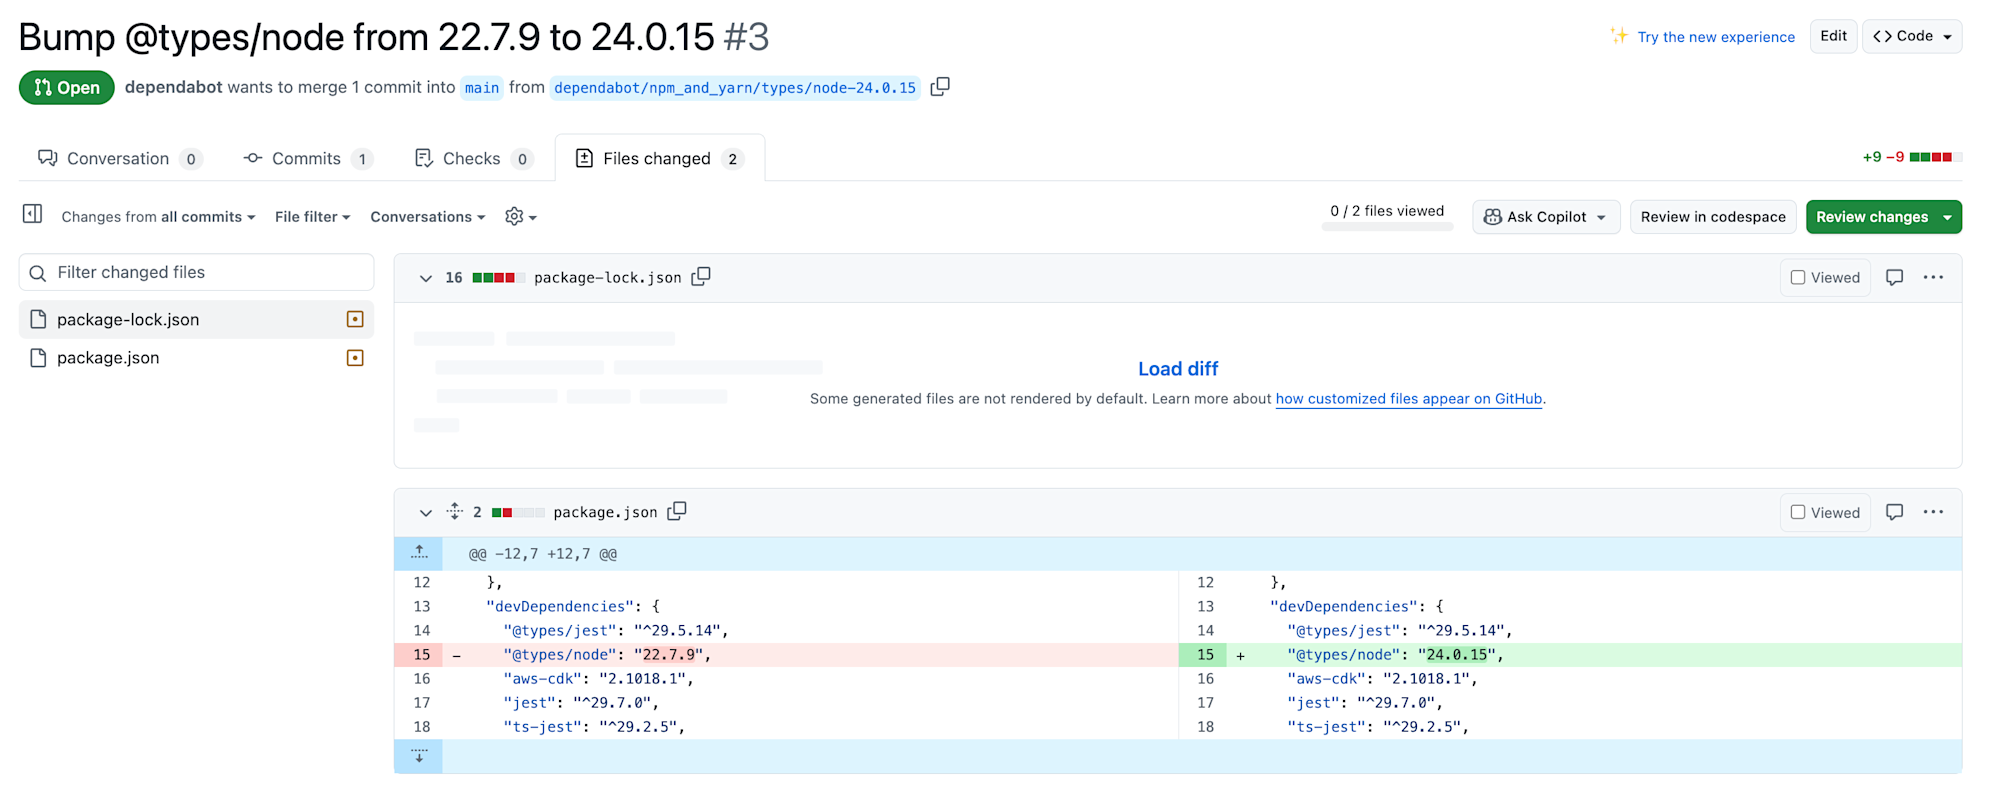Screen dimensions: 2000x786
Task: Click Try the new experience link
Action: coord(1716,37)
